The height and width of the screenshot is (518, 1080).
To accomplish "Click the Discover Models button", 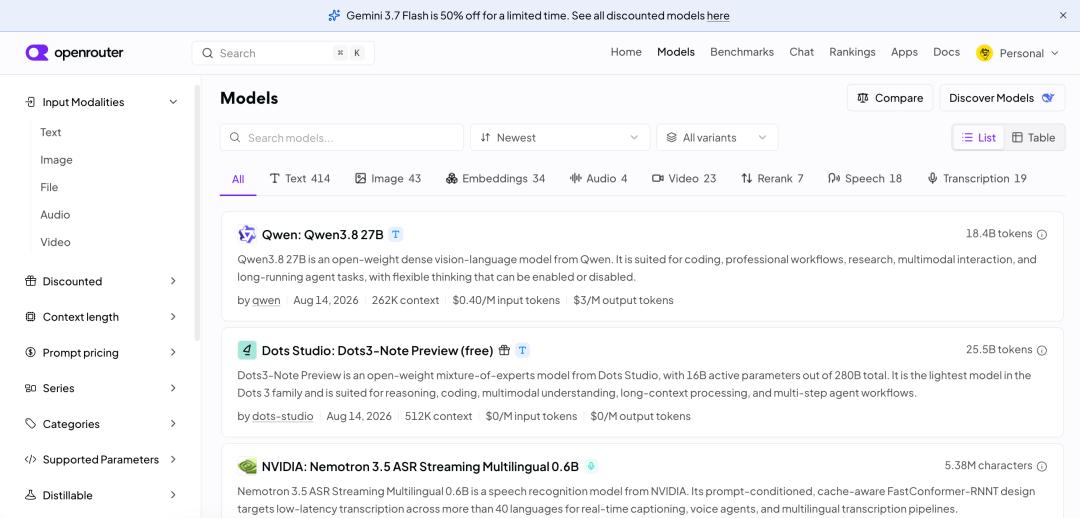I will tap(1001, 98).
